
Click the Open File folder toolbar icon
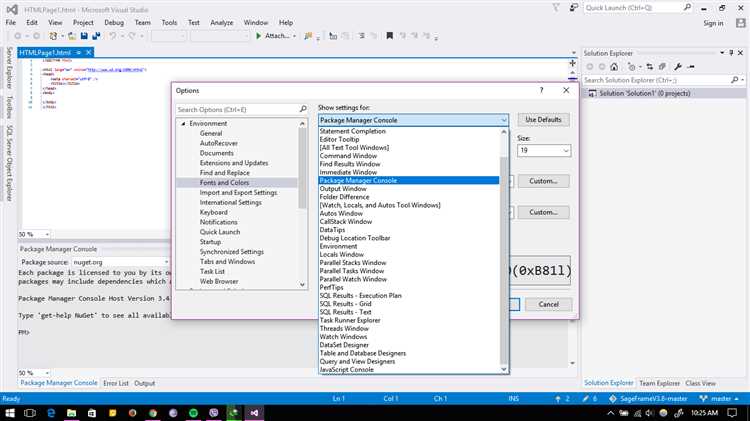point(72,36)
